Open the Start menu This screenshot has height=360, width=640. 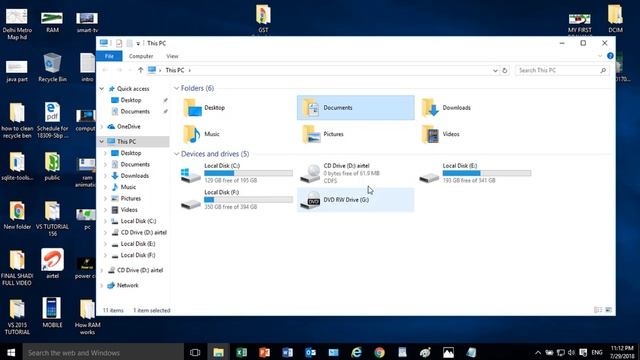coord(11,352)
